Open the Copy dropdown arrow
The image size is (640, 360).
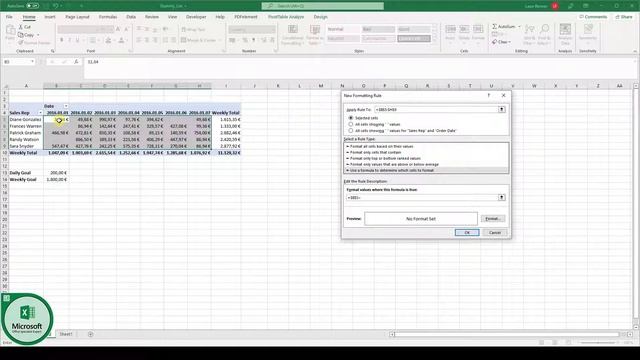click(38, 35)
